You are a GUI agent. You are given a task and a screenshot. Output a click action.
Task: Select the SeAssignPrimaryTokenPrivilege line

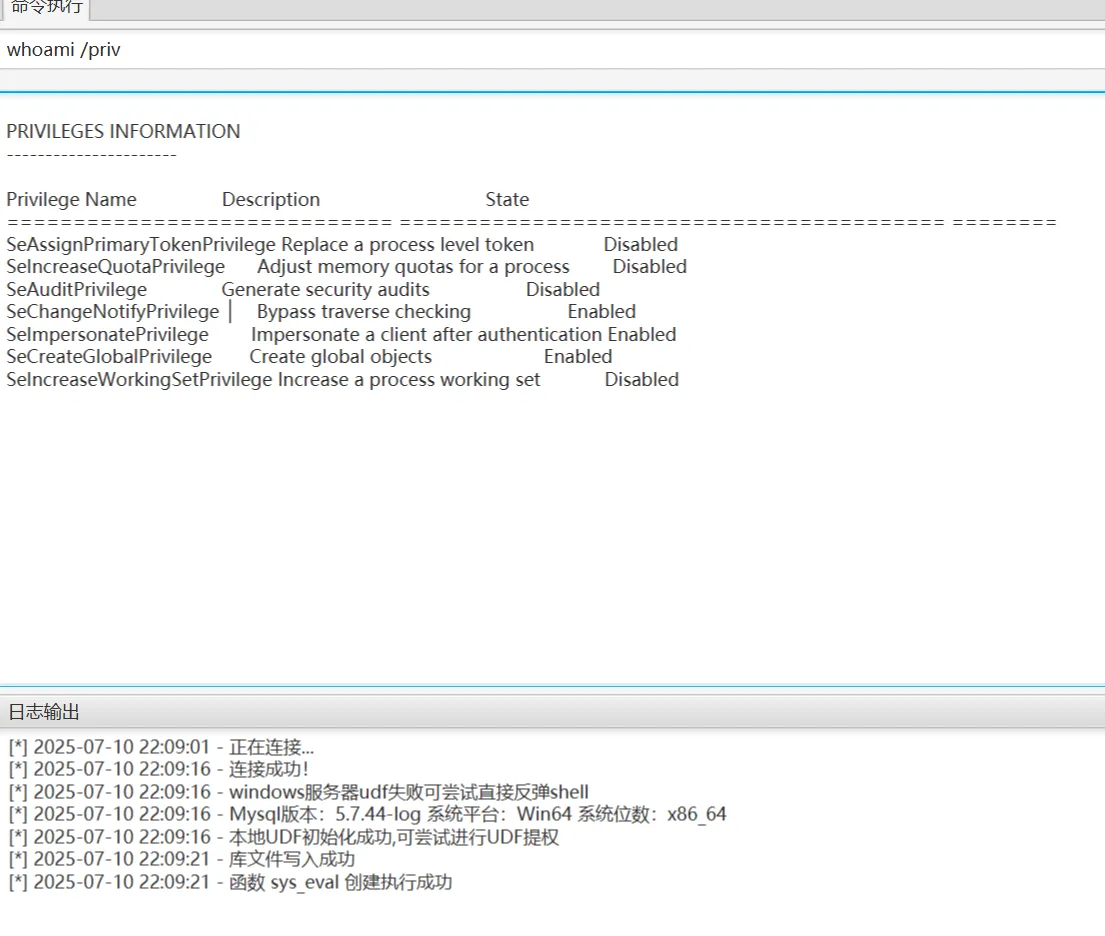point(141,244)
